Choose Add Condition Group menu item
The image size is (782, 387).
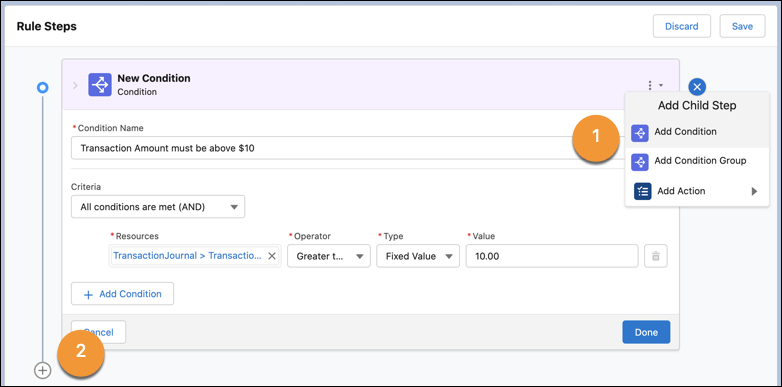click(697, 161)
